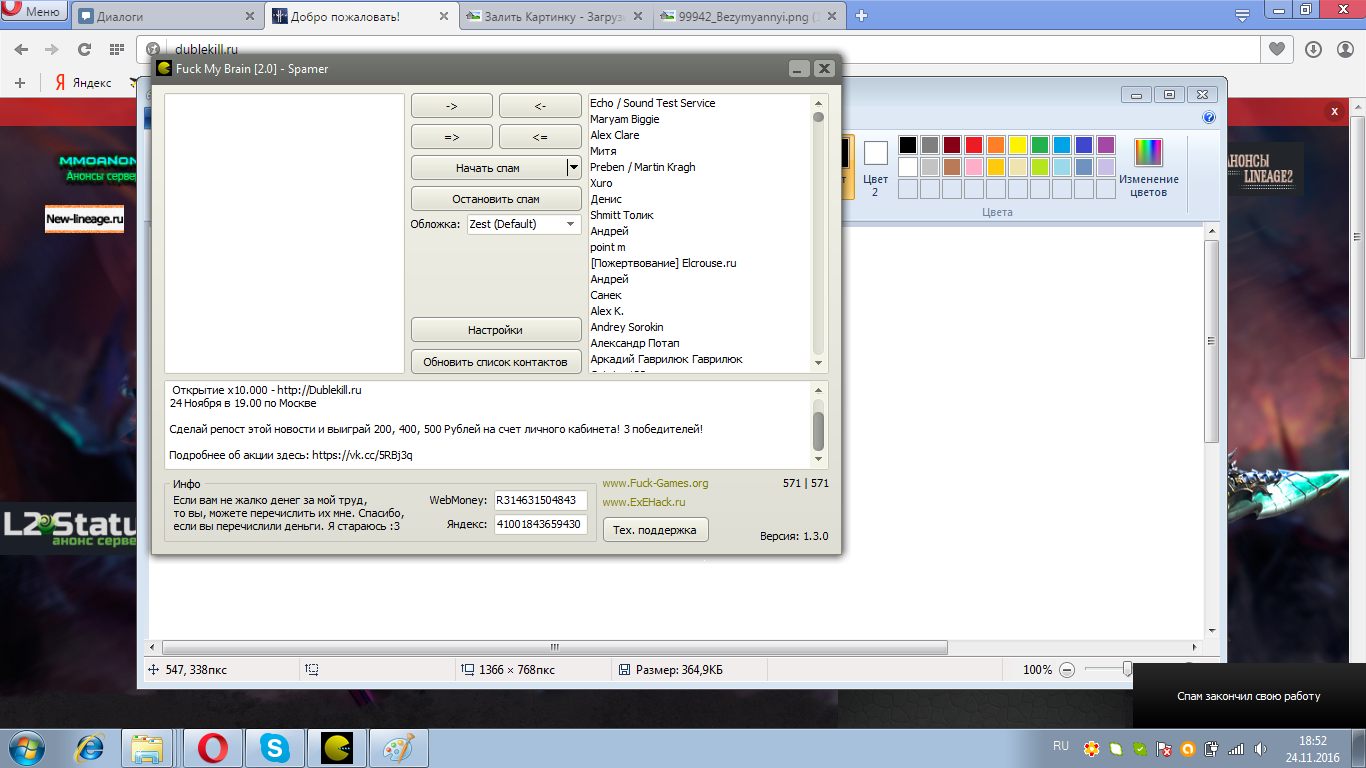Switch to Opera via taskbar icon
The width and height of the screenshot is (1366, 768).
(212, 747)
